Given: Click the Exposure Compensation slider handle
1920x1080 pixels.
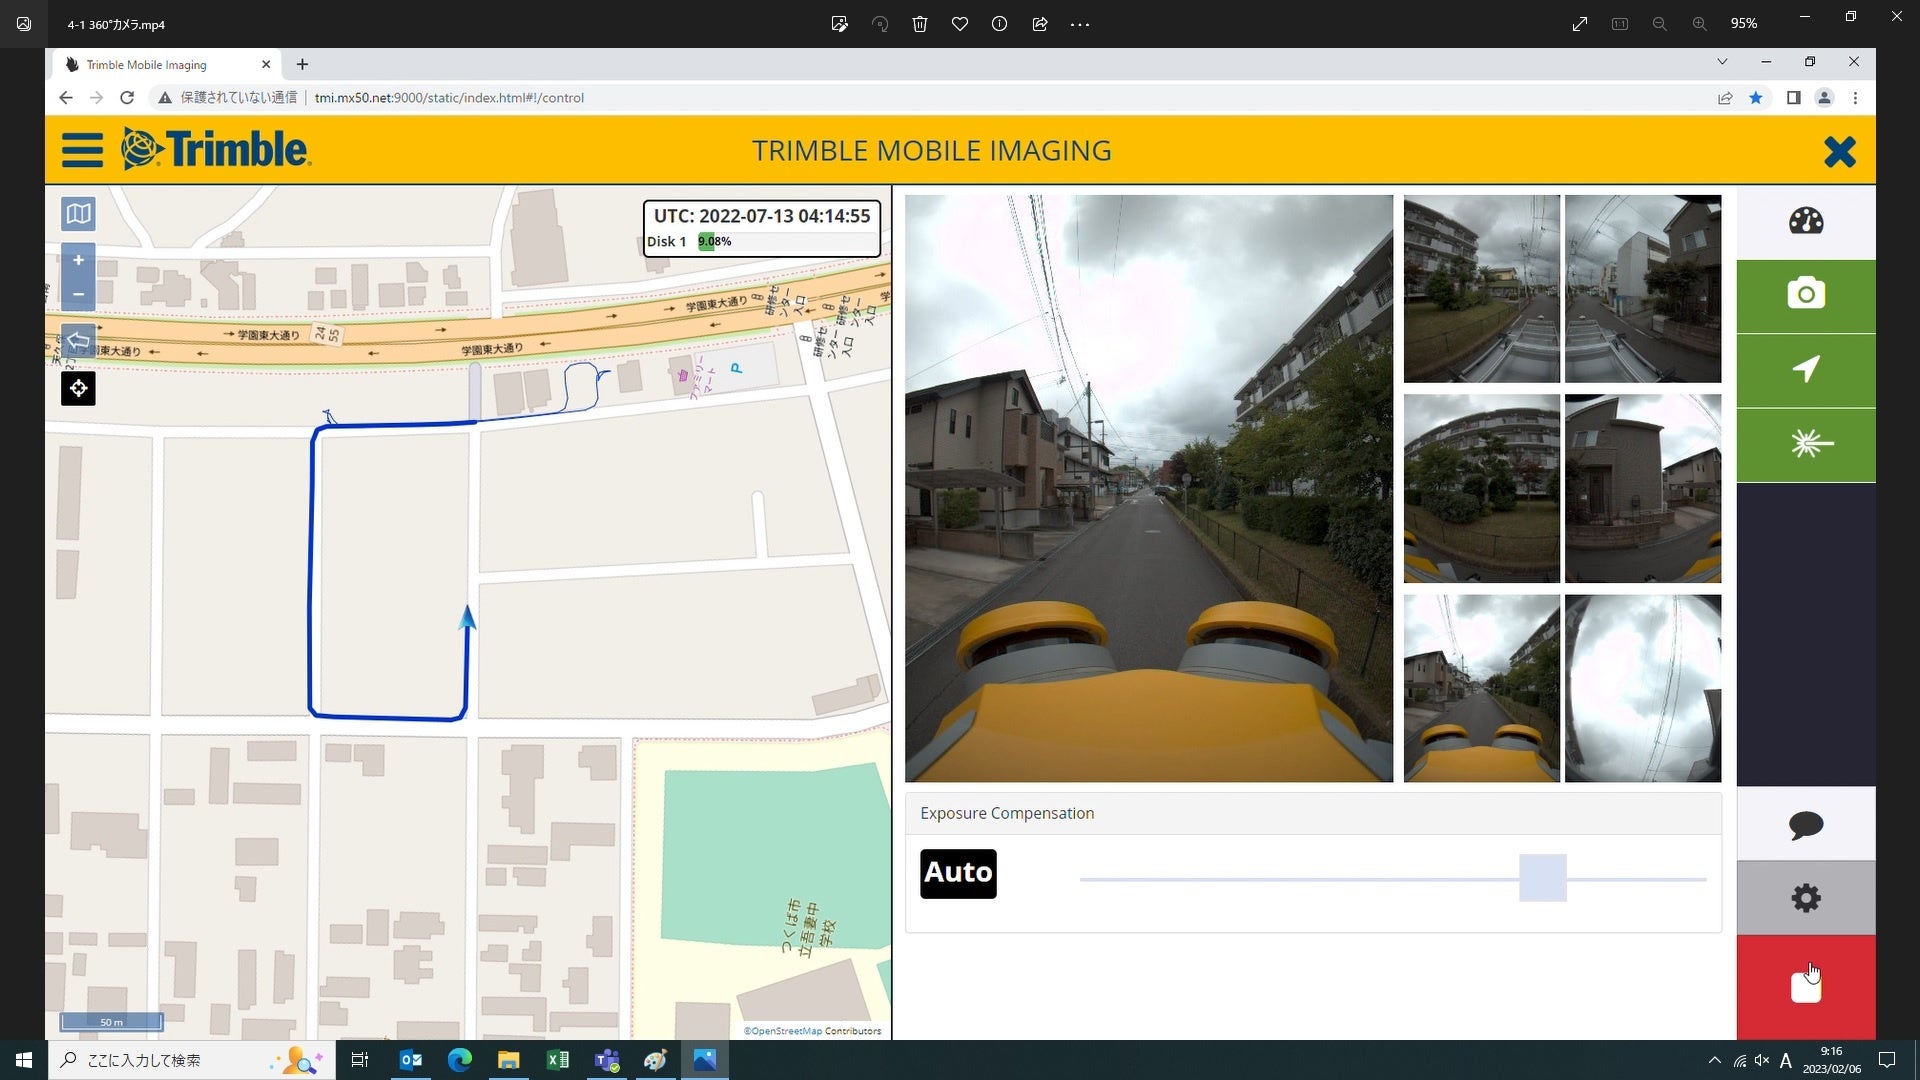Looking at the screenshot, I should pyautogui.click(x=1542, y=878).
